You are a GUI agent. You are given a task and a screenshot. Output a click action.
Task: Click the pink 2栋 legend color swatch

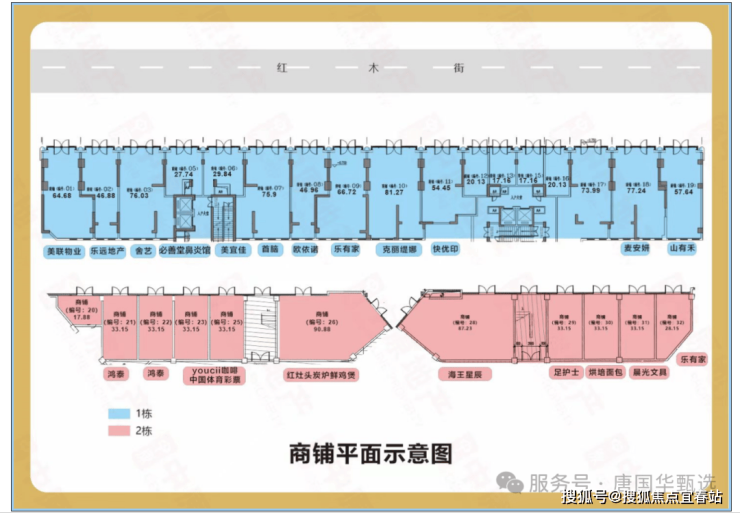tap(119, 431)
